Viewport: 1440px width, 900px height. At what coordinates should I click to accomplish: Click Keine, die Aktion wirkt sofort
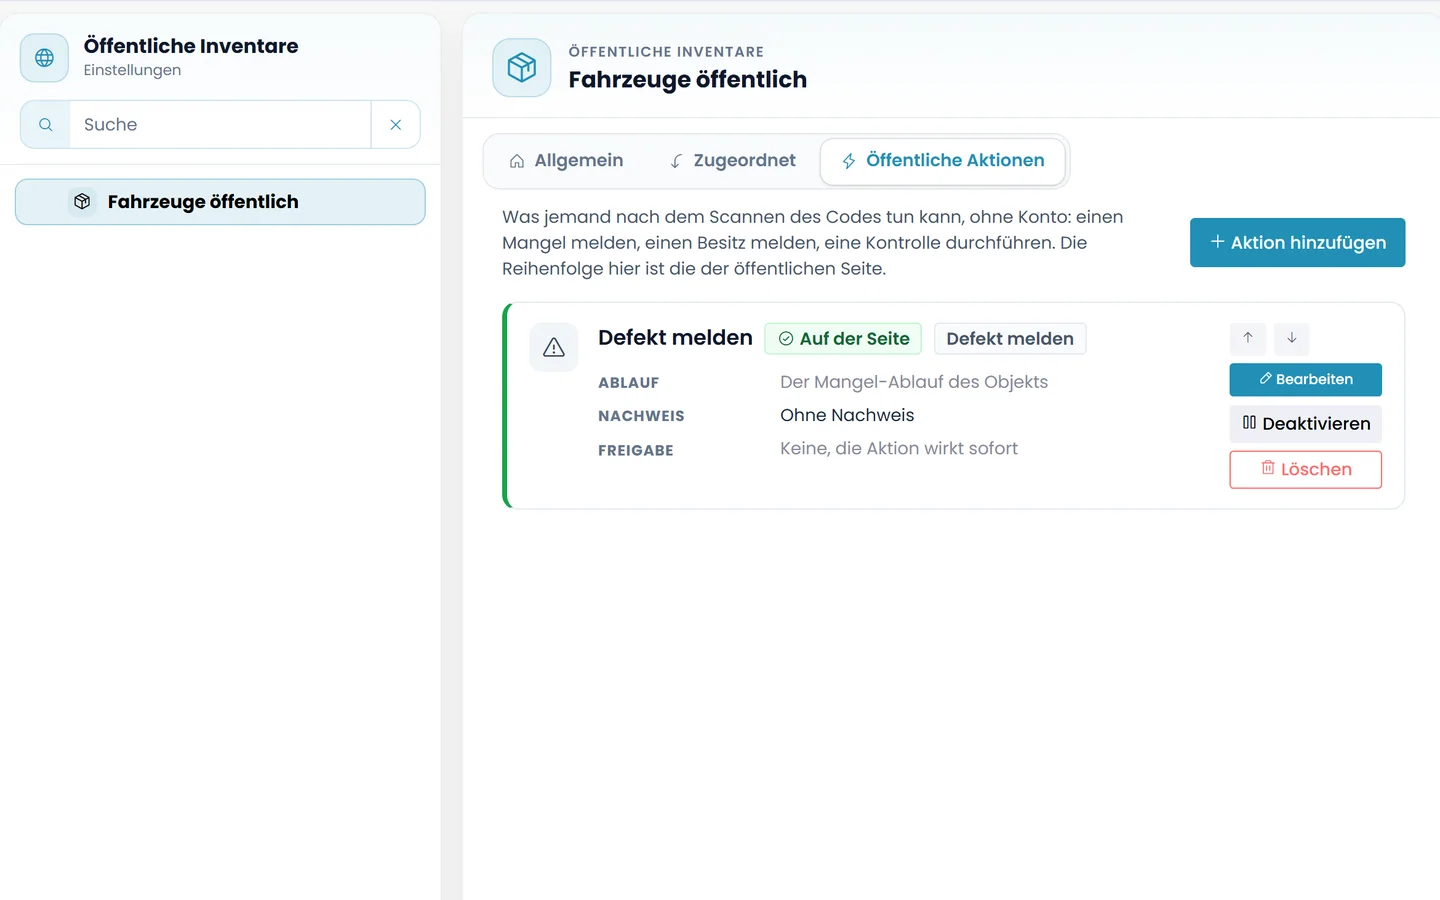click(899, 449)
